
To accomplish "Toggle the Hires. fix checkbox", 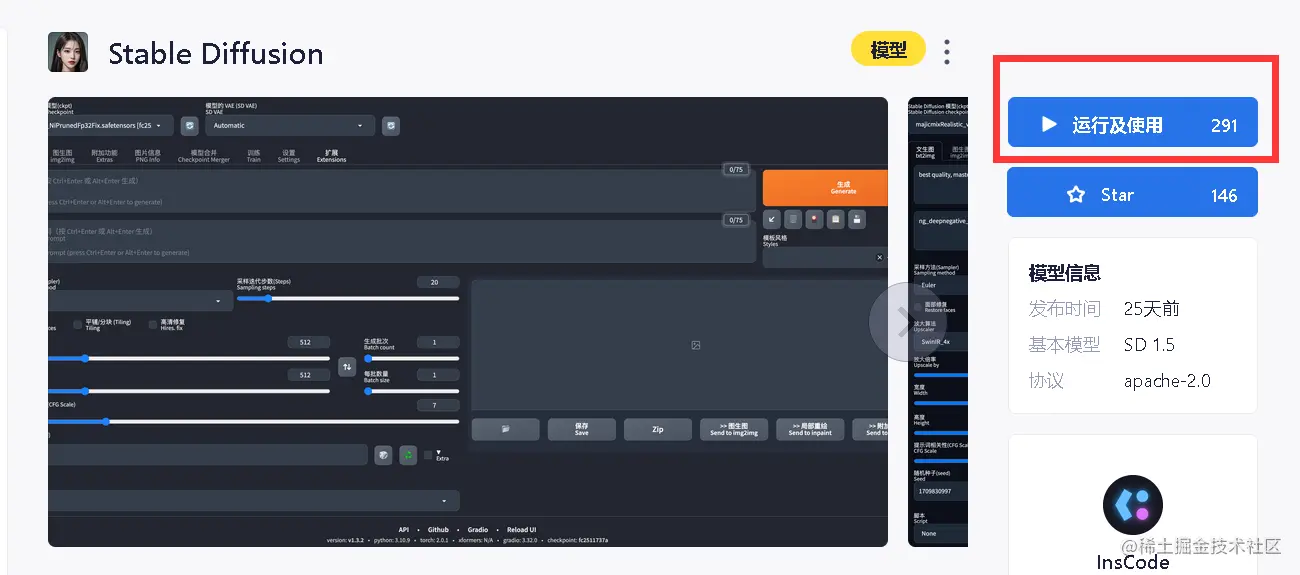I will [152, 325].
